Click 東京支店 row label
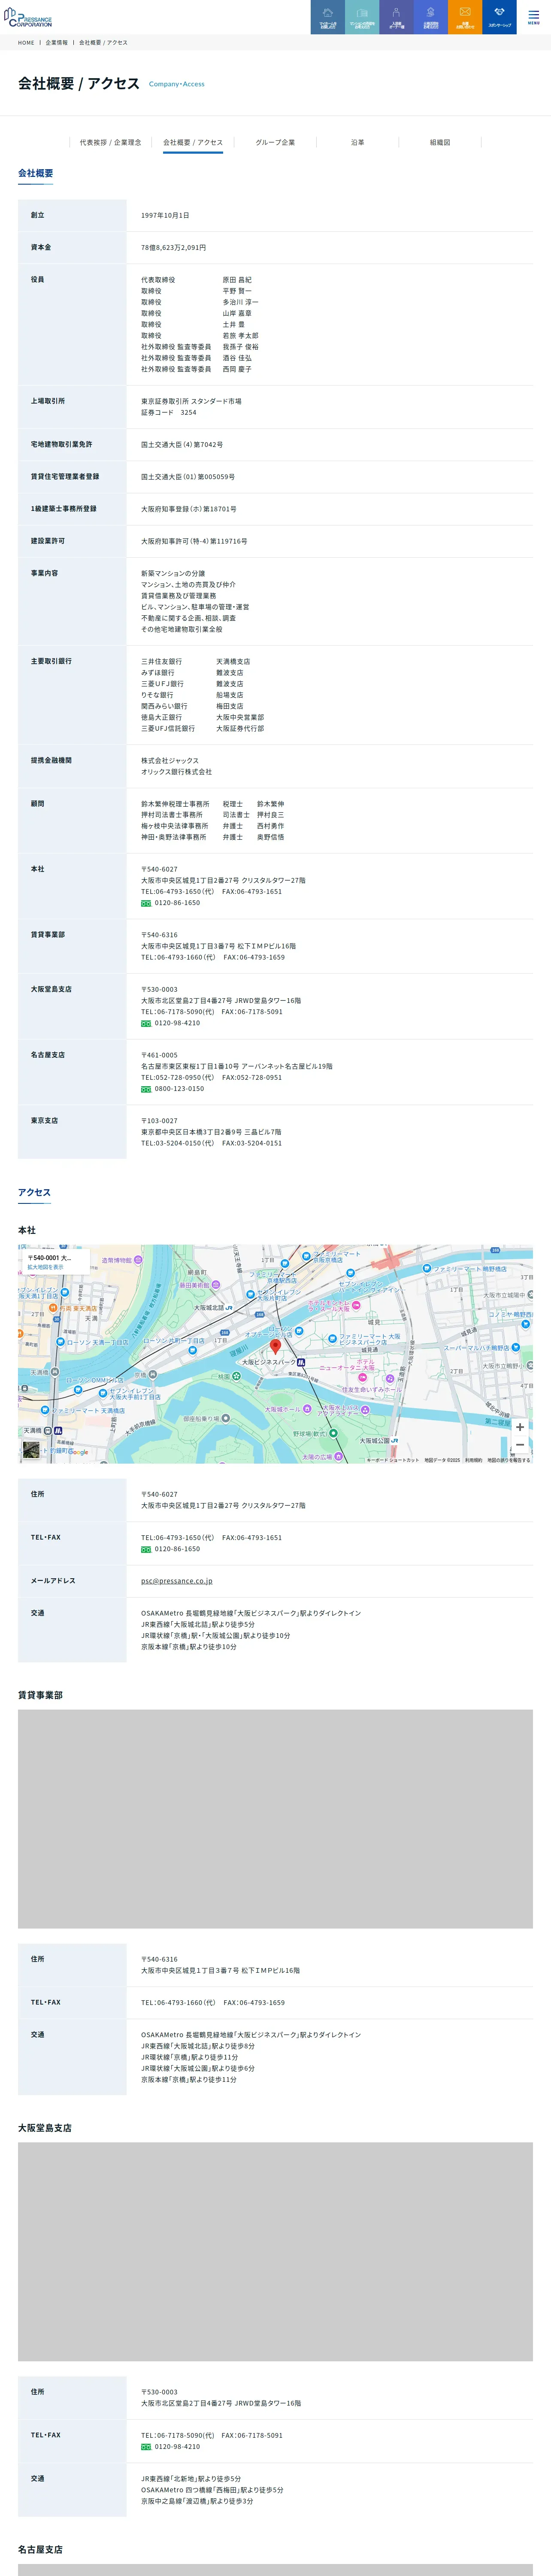Screen dimensions: 551x2576 coord(44,1121)
